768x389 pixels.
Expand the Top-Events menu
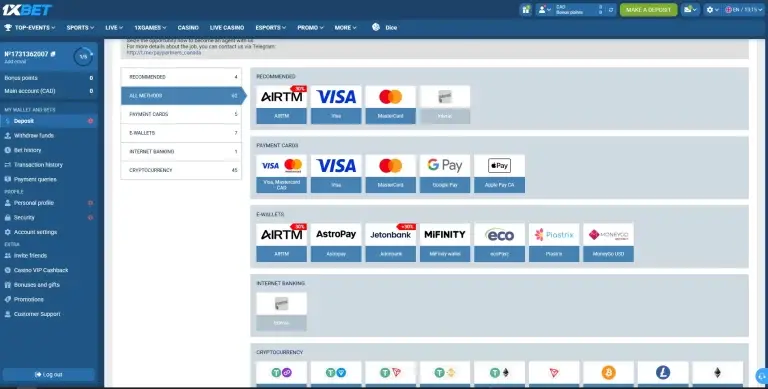[x=30, y=28]
